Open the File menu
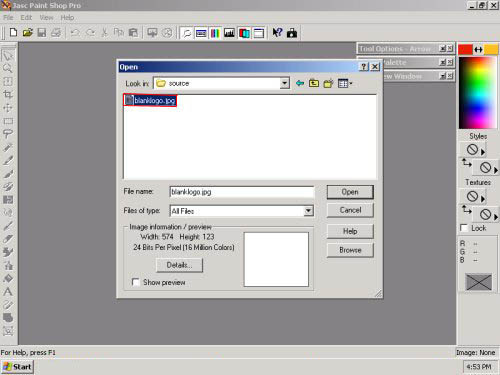Screen dimensions: 500x375 coord(8,17)
